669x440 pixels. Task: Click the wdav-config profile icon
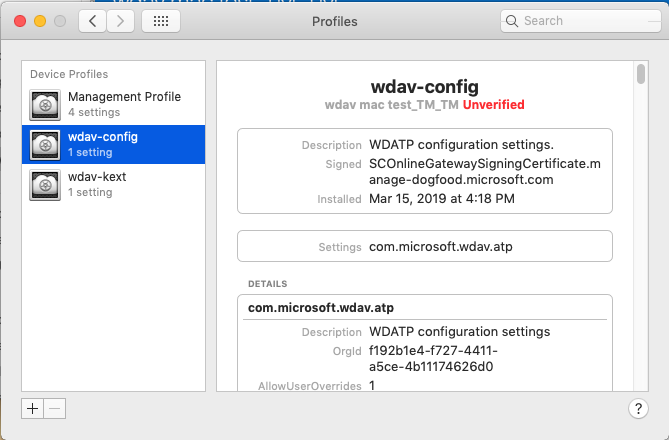point(45,145)
